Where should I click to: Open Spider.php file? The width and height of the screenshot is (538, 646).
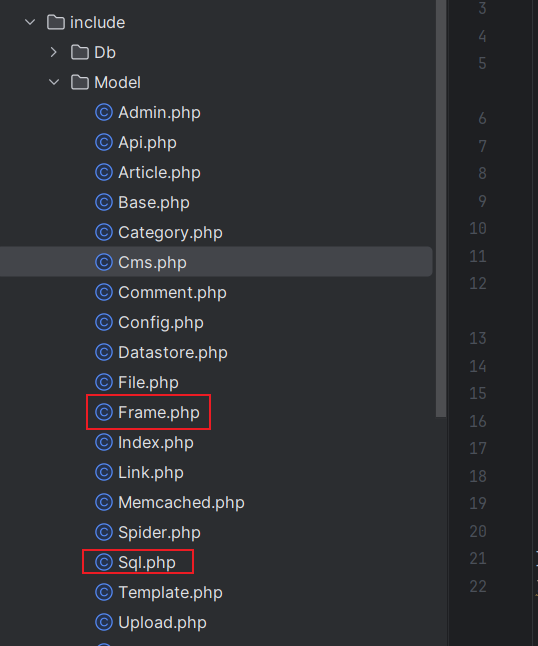click(159, 532)
